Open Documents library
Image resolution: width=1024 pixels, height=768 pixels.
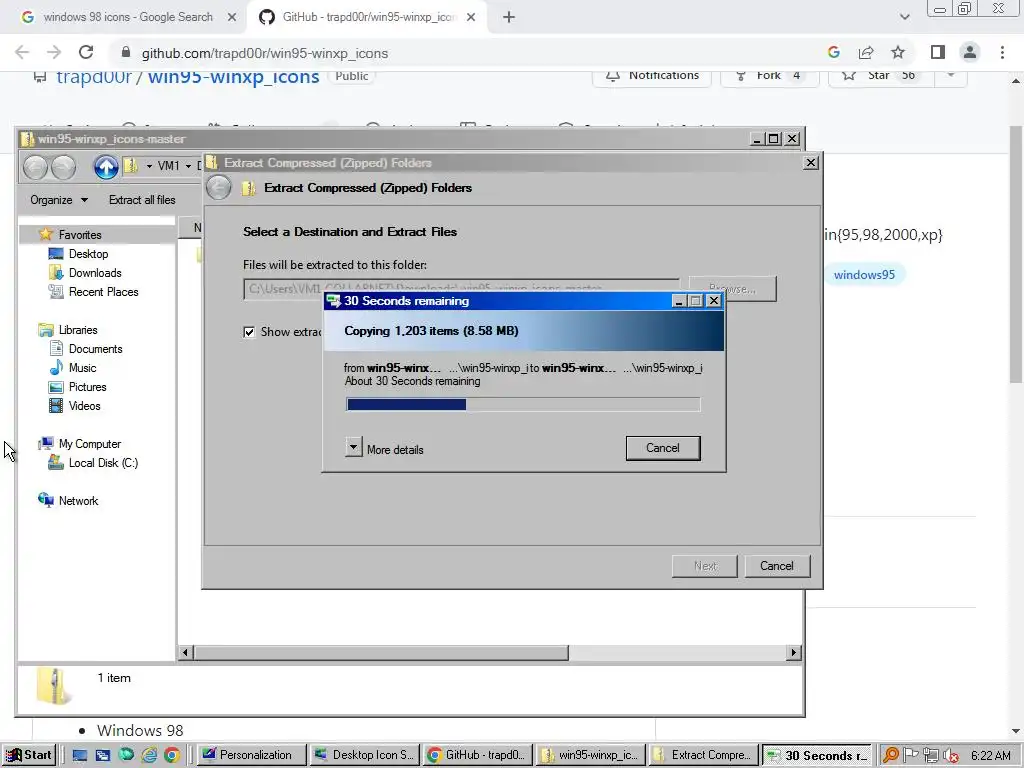pos(95,349)
